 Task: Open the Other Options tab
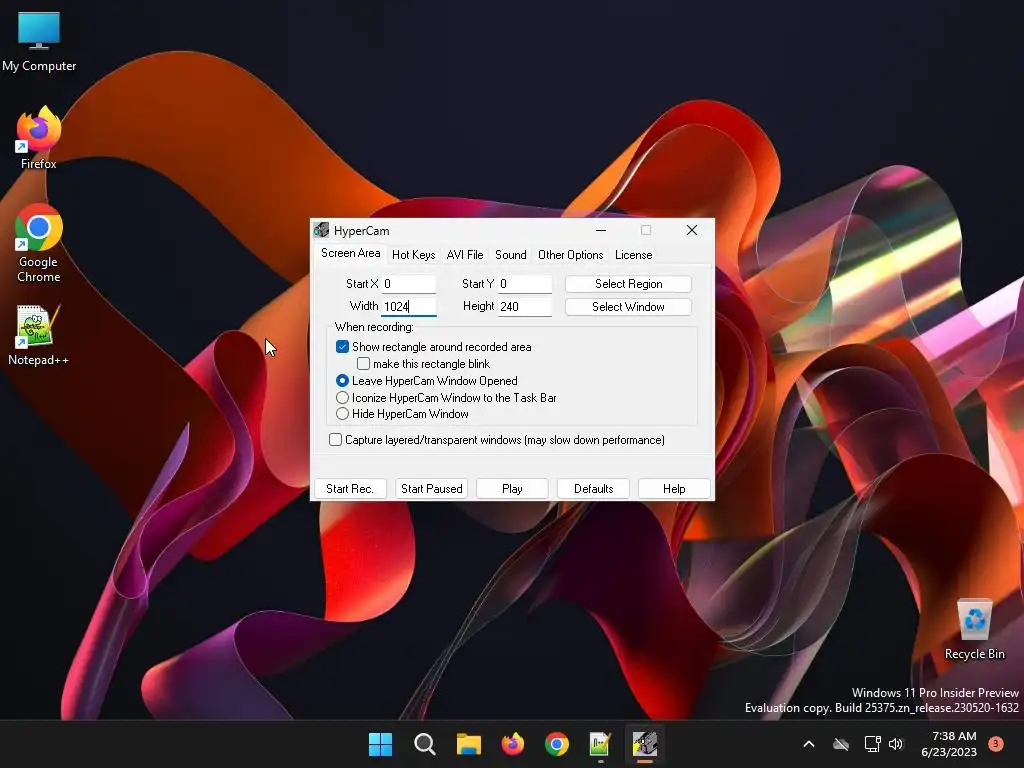coord(571,255)
